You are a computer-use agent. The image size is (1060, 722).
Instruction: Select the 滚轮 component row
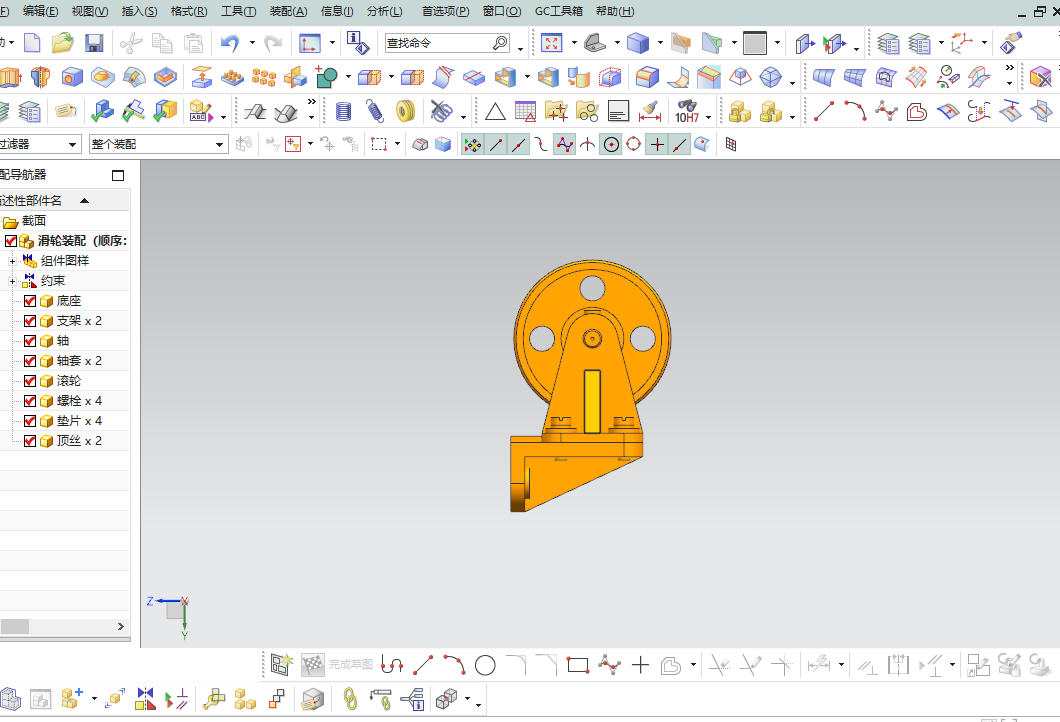click(65, 381)
